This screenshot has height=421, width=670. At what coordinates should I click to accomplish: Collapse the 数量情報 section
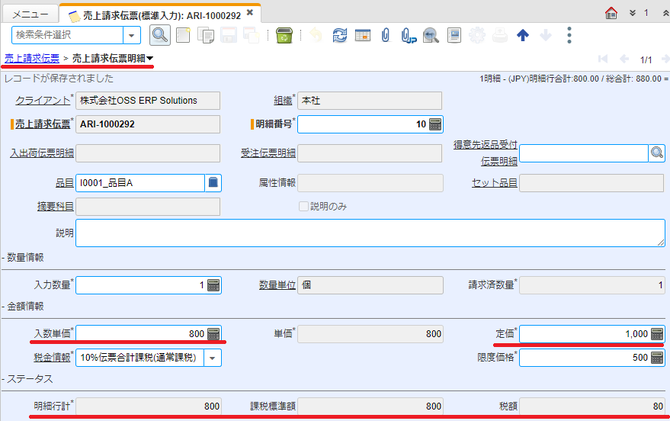tap(23, 258)
